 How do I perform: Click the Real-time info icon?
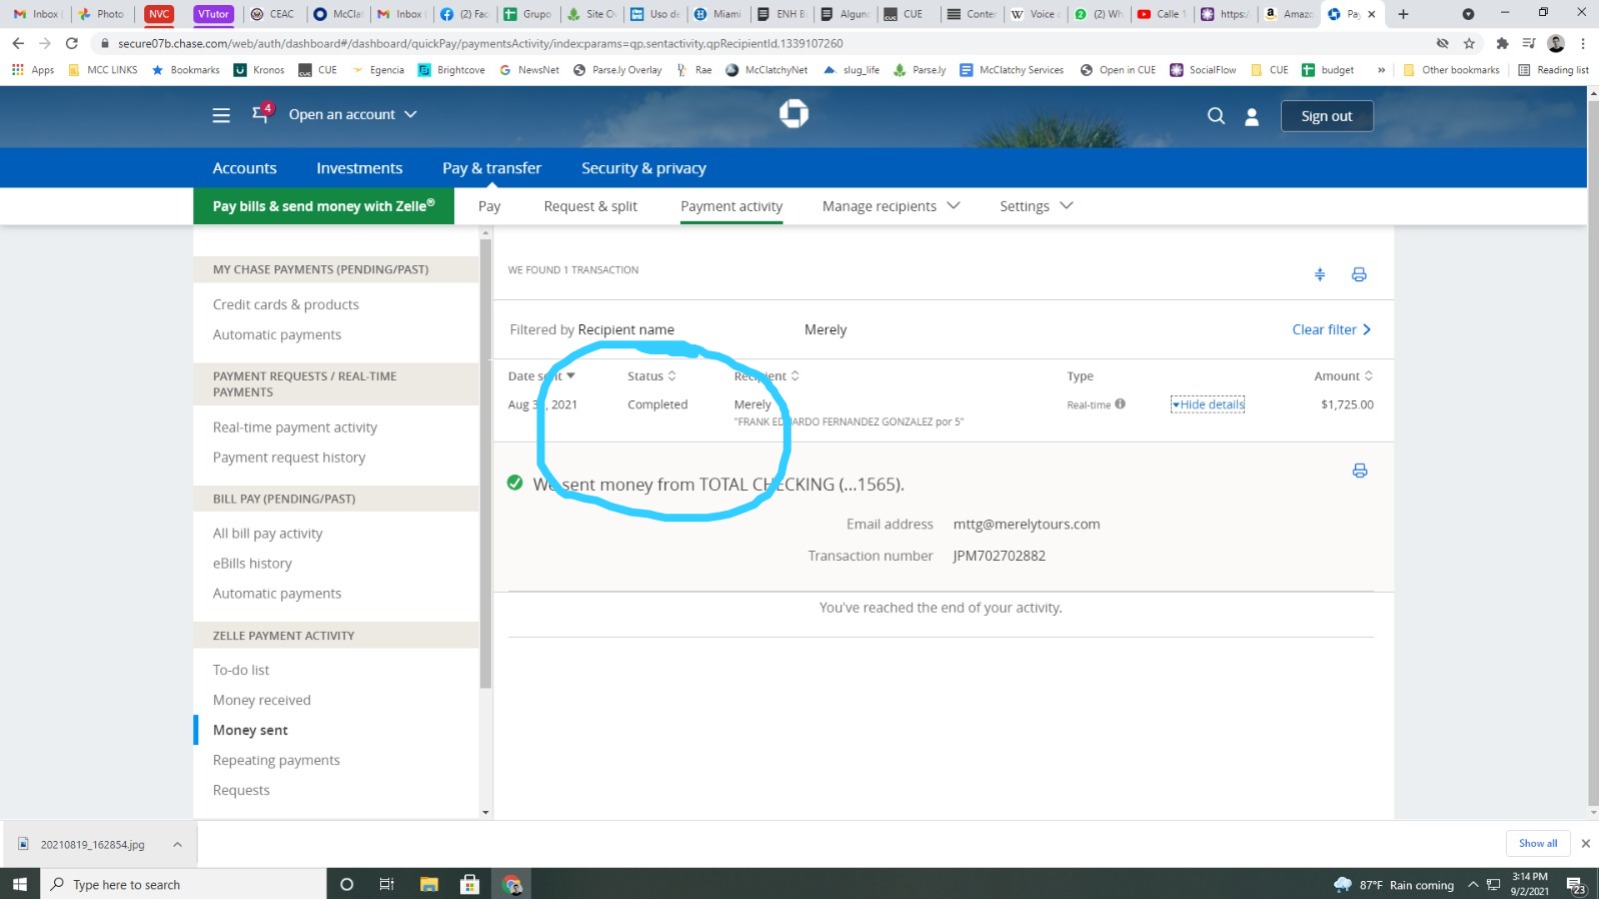(1120, 404)
